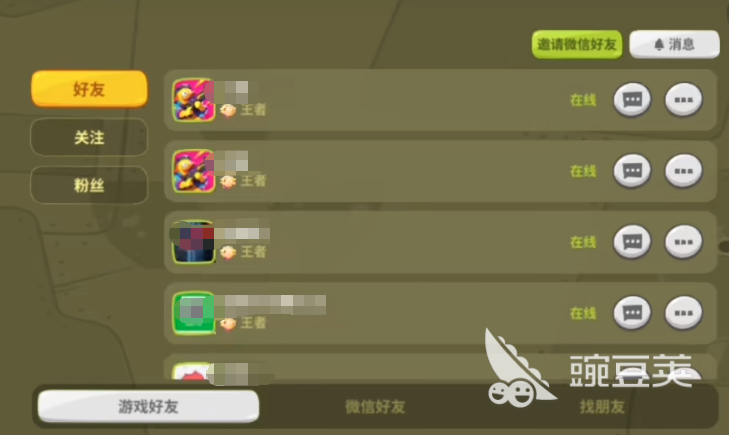The image size is (729, 435).
Task: Switch to the 关注 side tab
Action: click(89, 137)
